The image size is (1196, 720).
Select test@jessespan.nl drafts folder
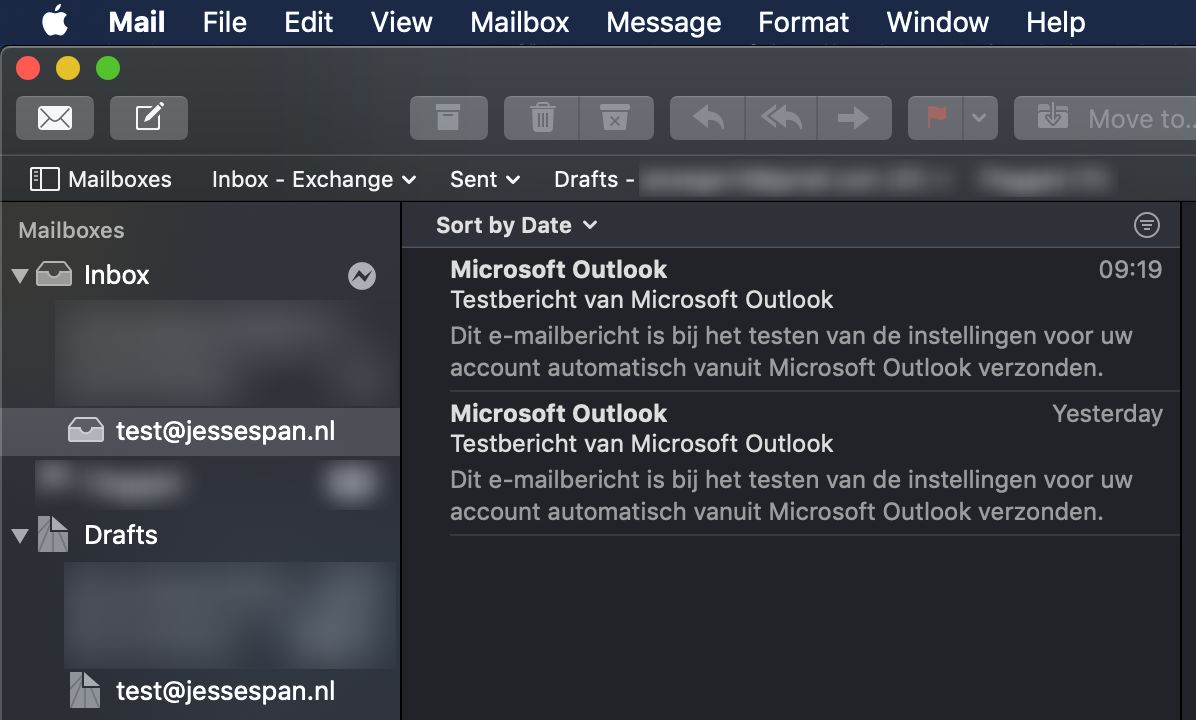(201, 691)
